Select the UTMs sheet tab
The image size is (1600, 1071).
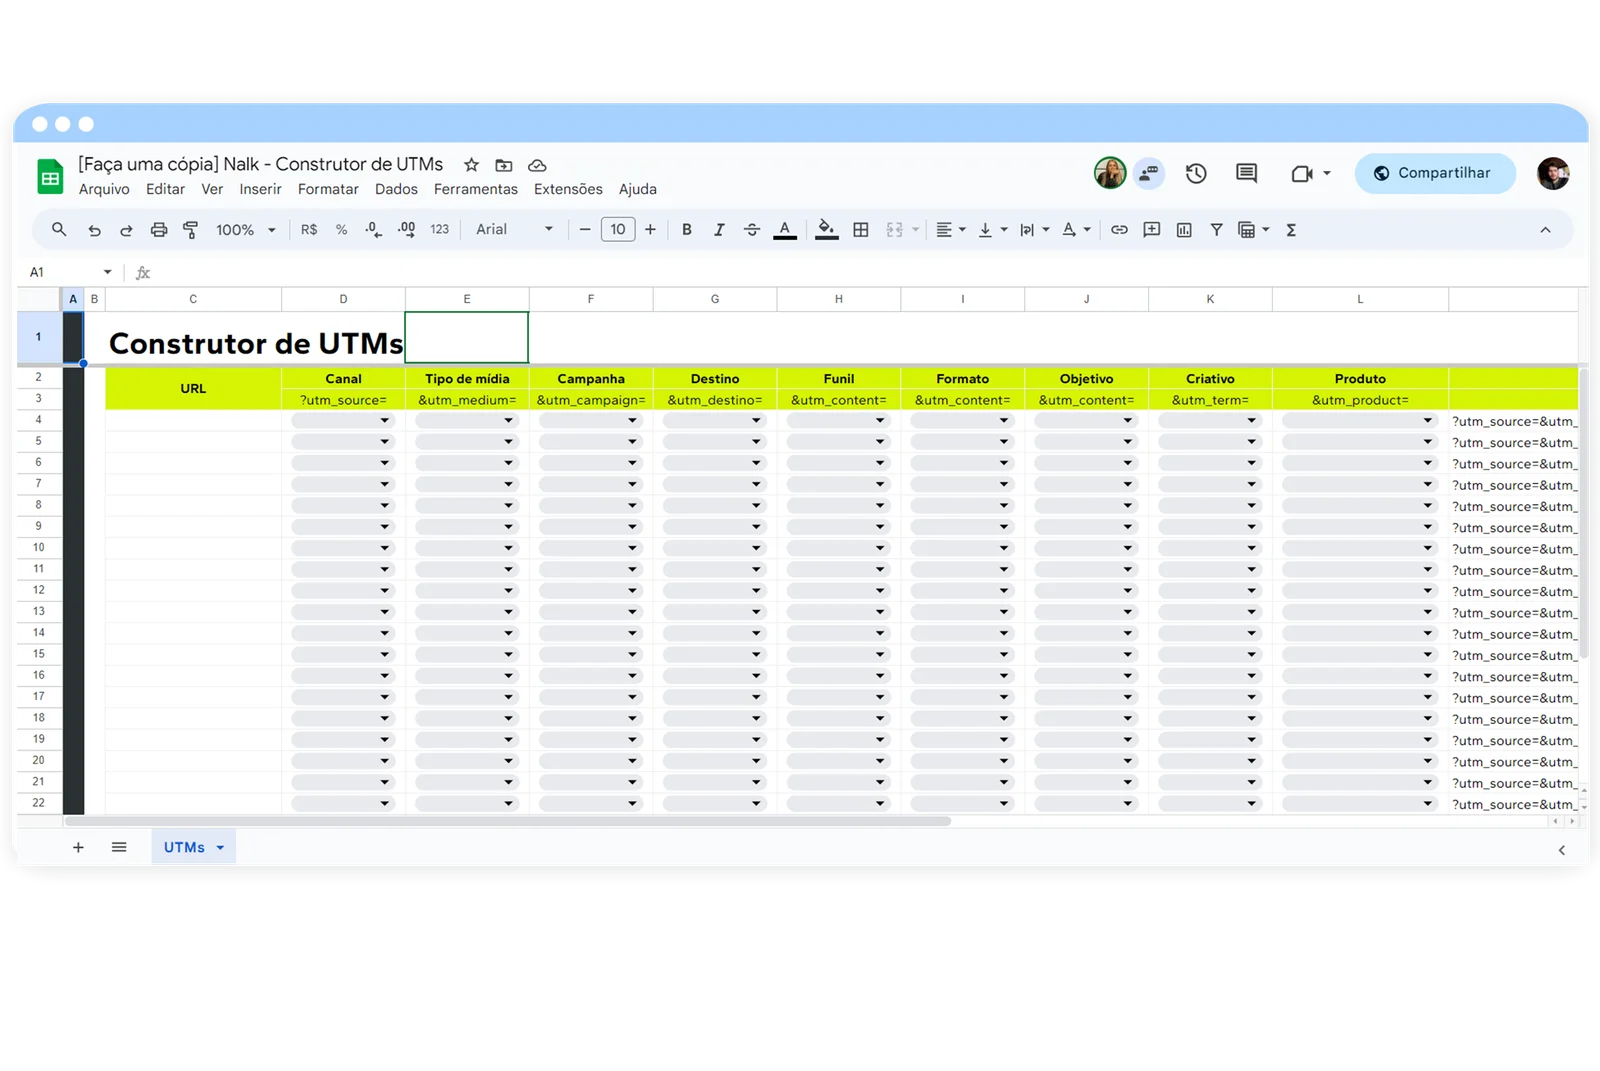click(184, 847)
